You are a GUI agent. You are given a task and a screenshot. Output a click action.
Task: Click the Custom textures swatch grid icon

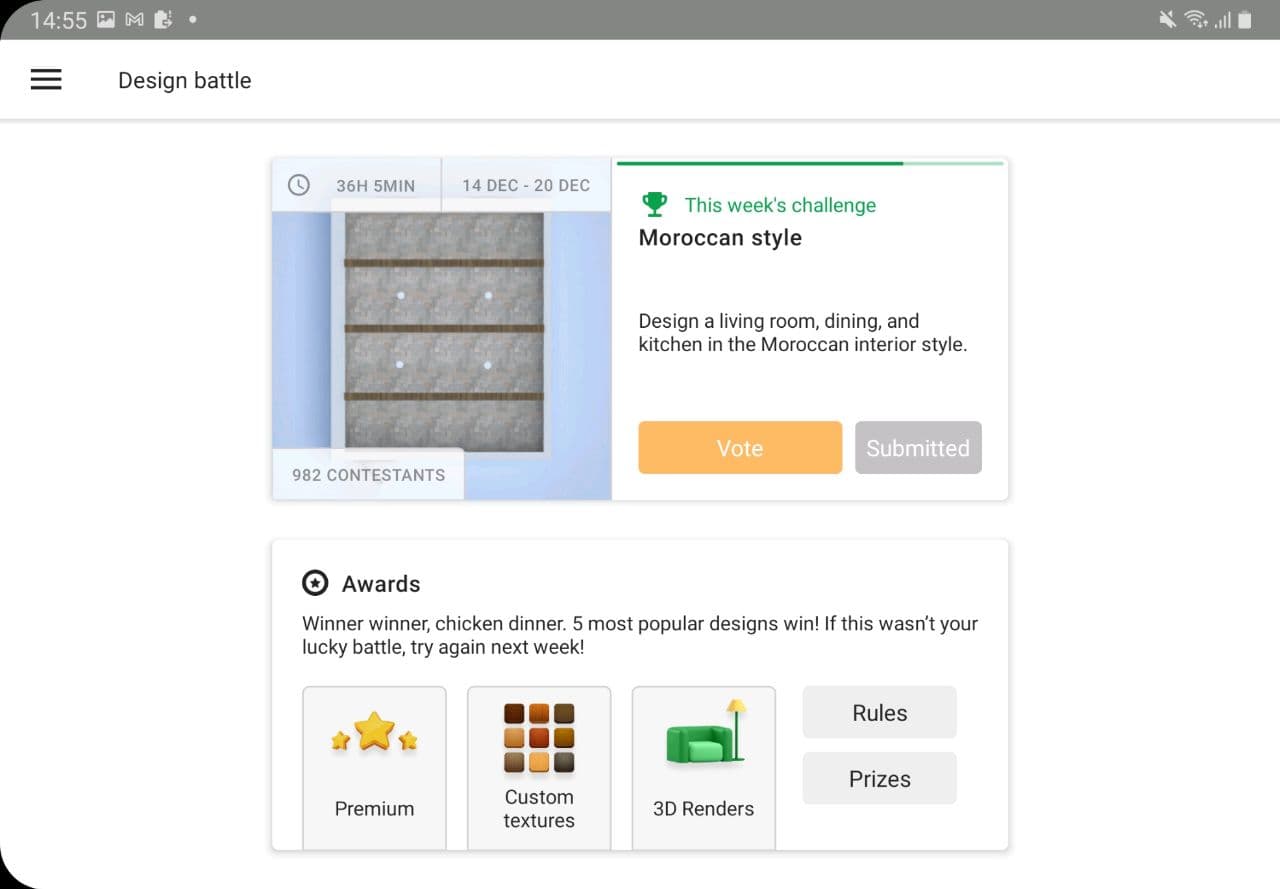pos(539,738)
